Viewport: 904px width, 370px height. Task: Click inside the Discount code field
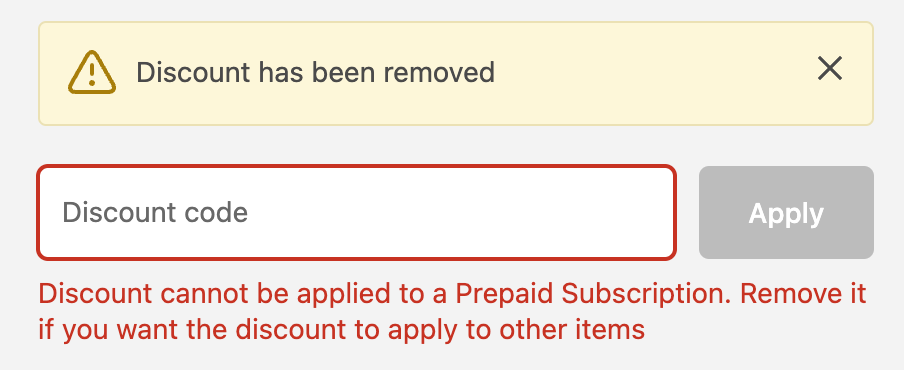tap(356, 213)
